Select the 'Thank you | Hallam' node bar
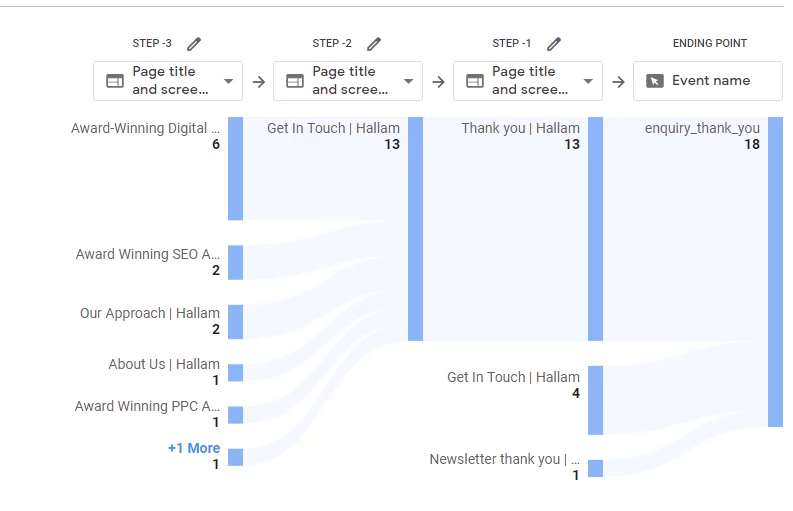 click(x=595, y=228)
